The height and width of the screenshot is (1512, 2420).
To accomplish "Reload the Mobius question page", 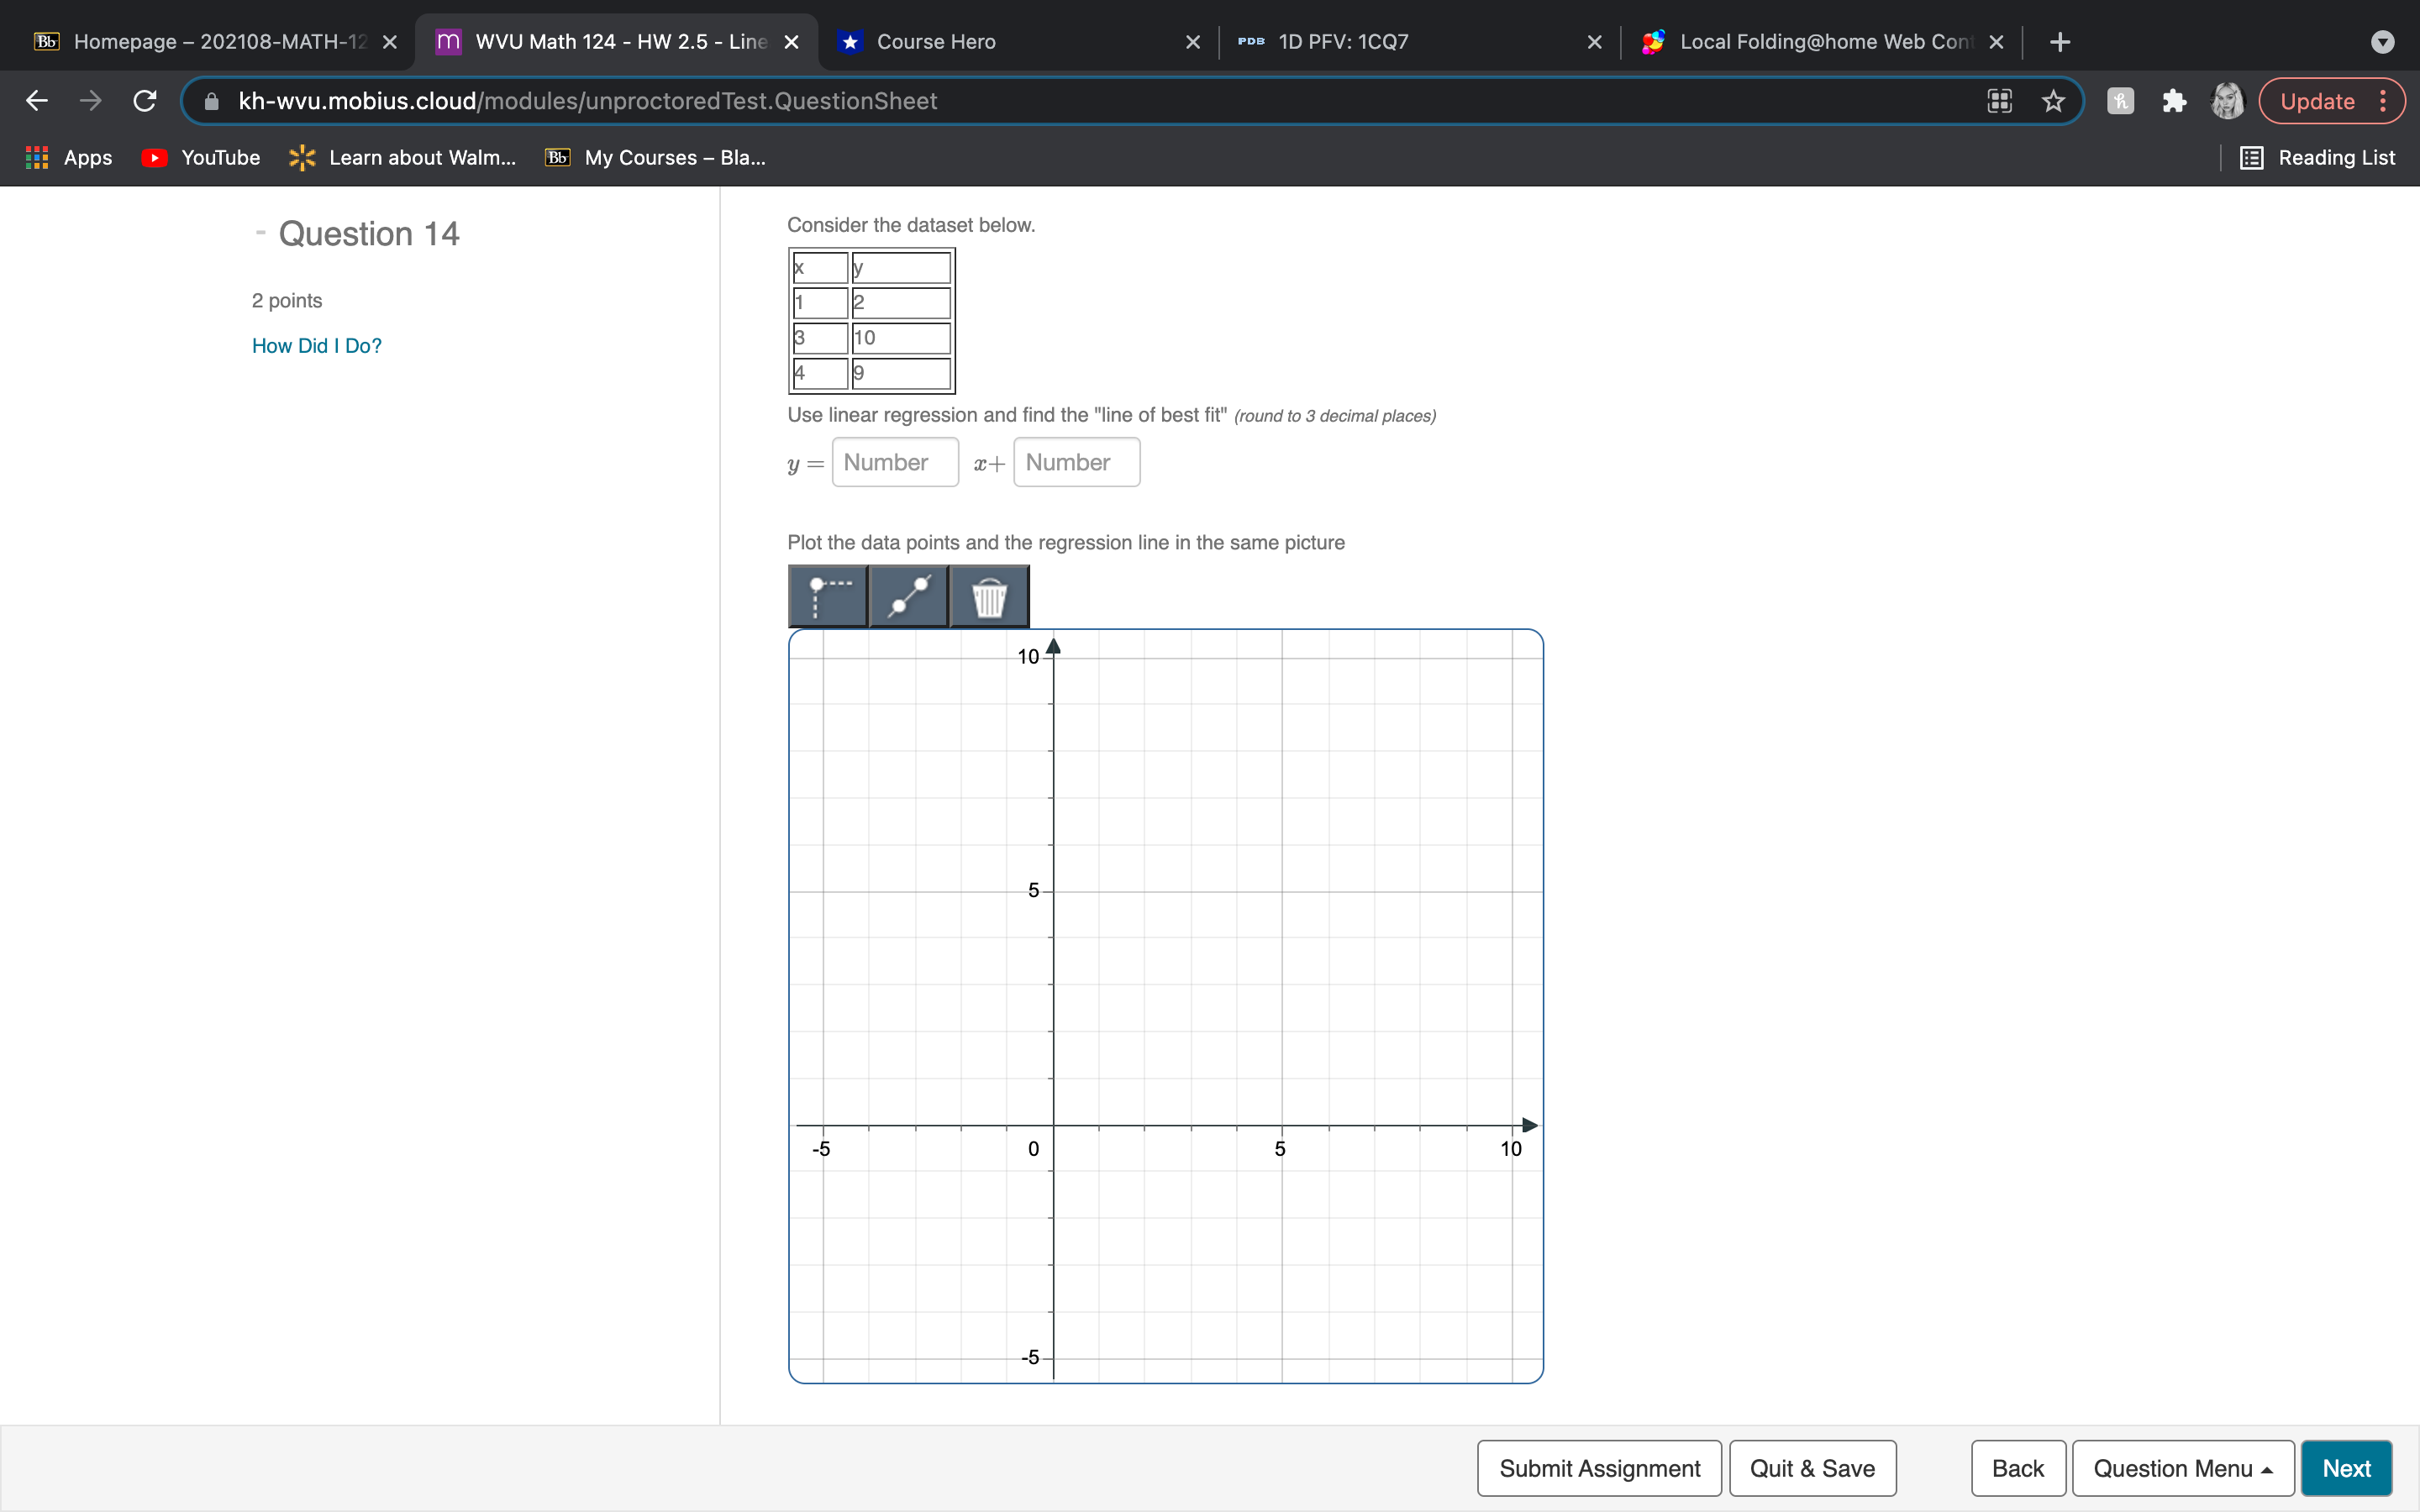I will [x=144, y=100].
